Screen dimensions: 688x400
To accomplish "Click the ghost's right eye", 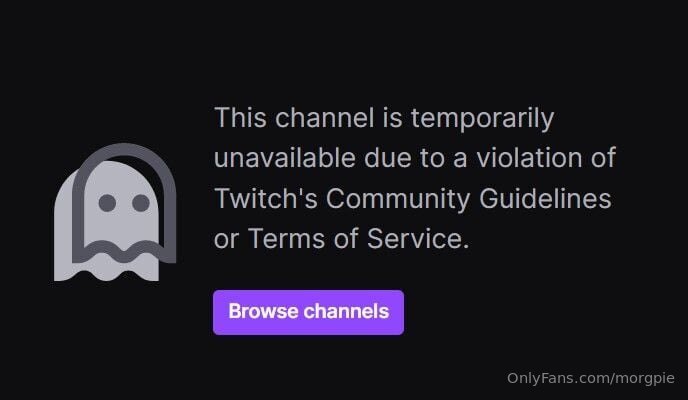I will [141, 203].
